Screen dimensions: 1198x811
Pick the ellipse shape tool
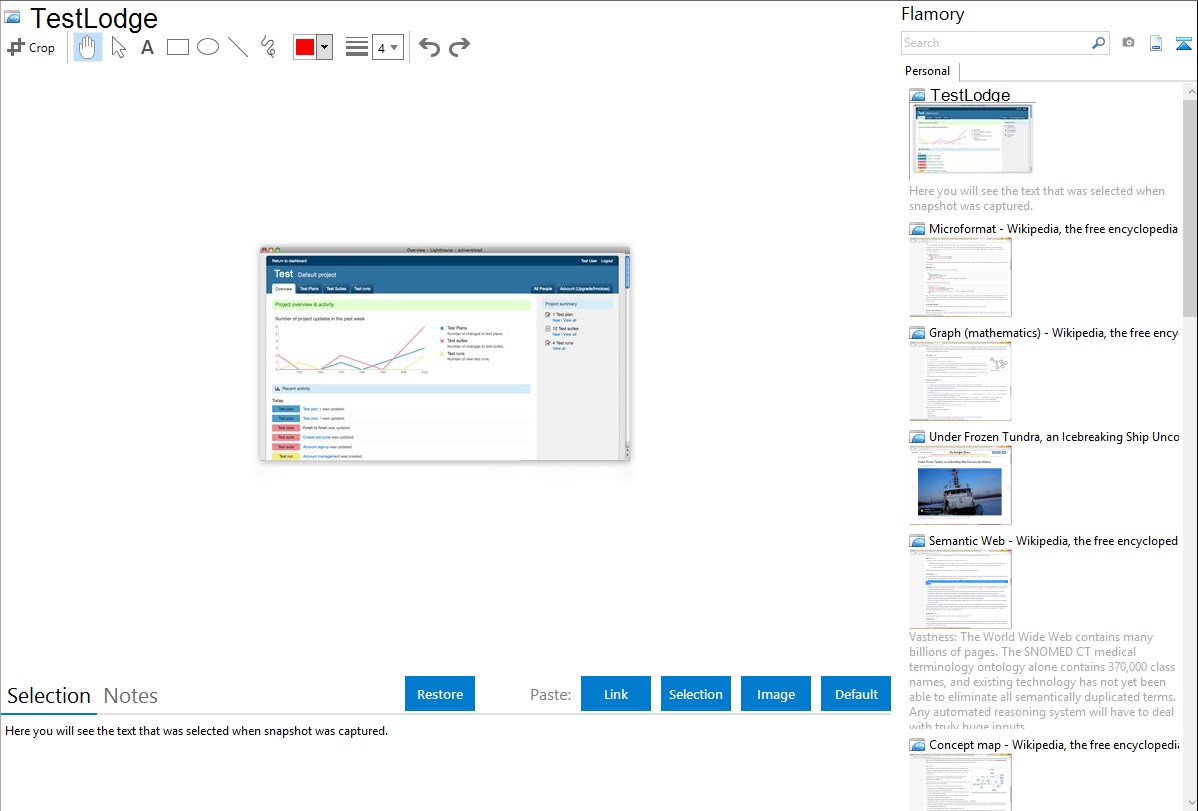click(208, 47)
